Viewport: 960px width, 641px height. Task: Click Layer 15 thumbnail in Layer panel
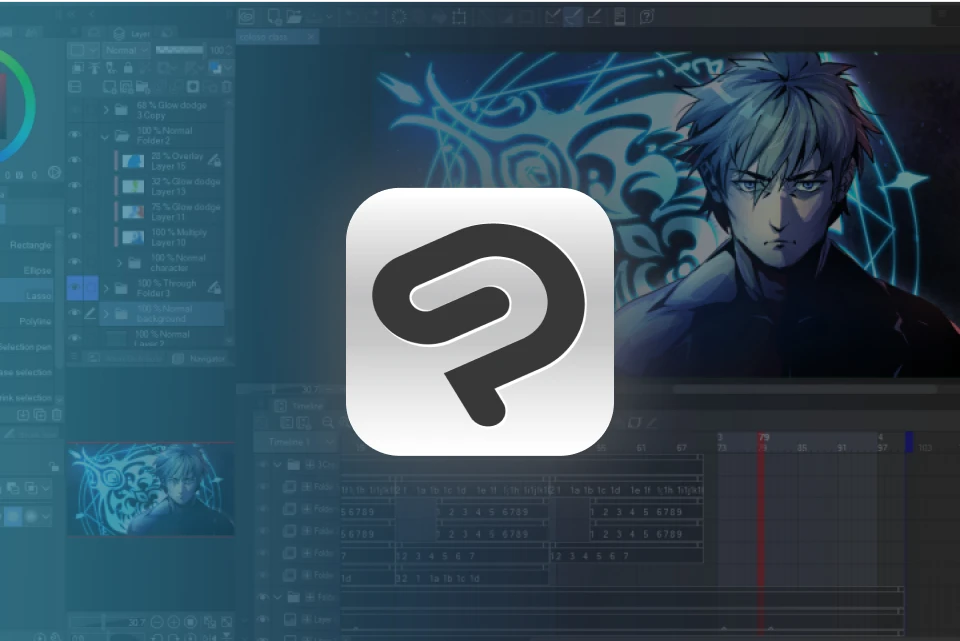tap(133, 162)
